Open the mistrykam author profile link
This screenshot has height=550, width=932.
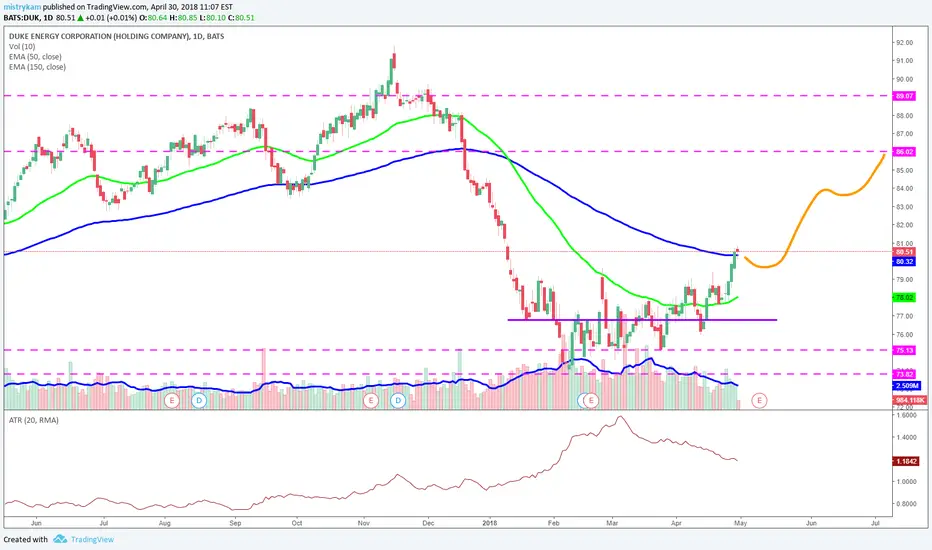point(23,8)
